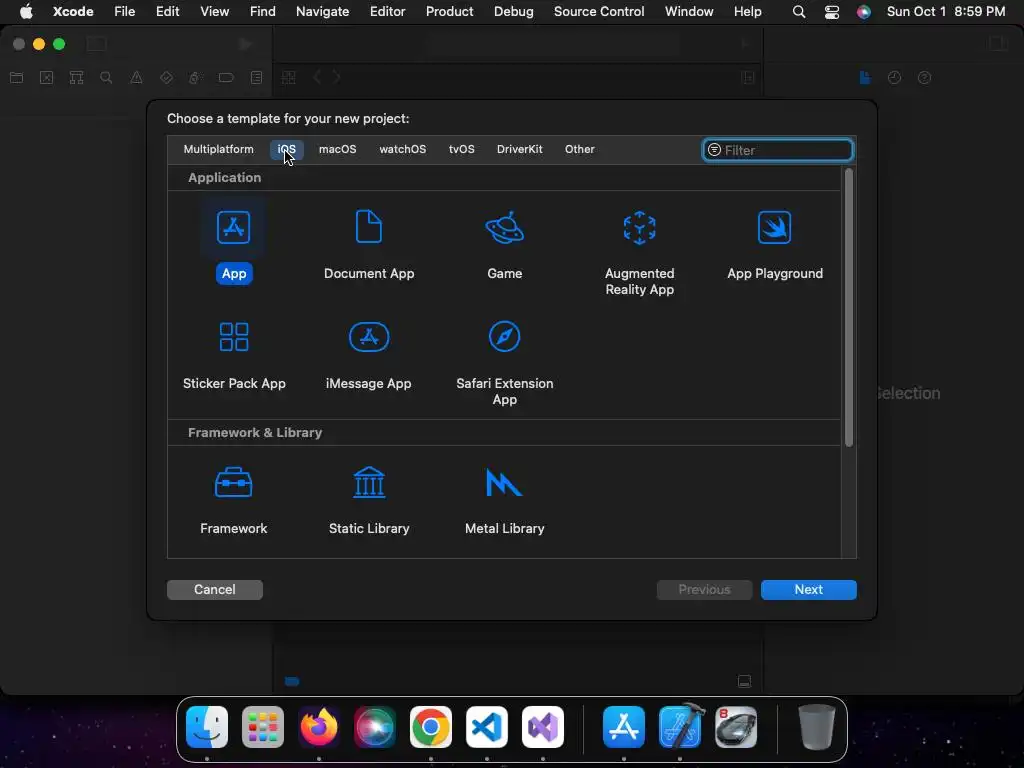Select the iOS platform tab
1024x768 pixels.
pos(286,149)
